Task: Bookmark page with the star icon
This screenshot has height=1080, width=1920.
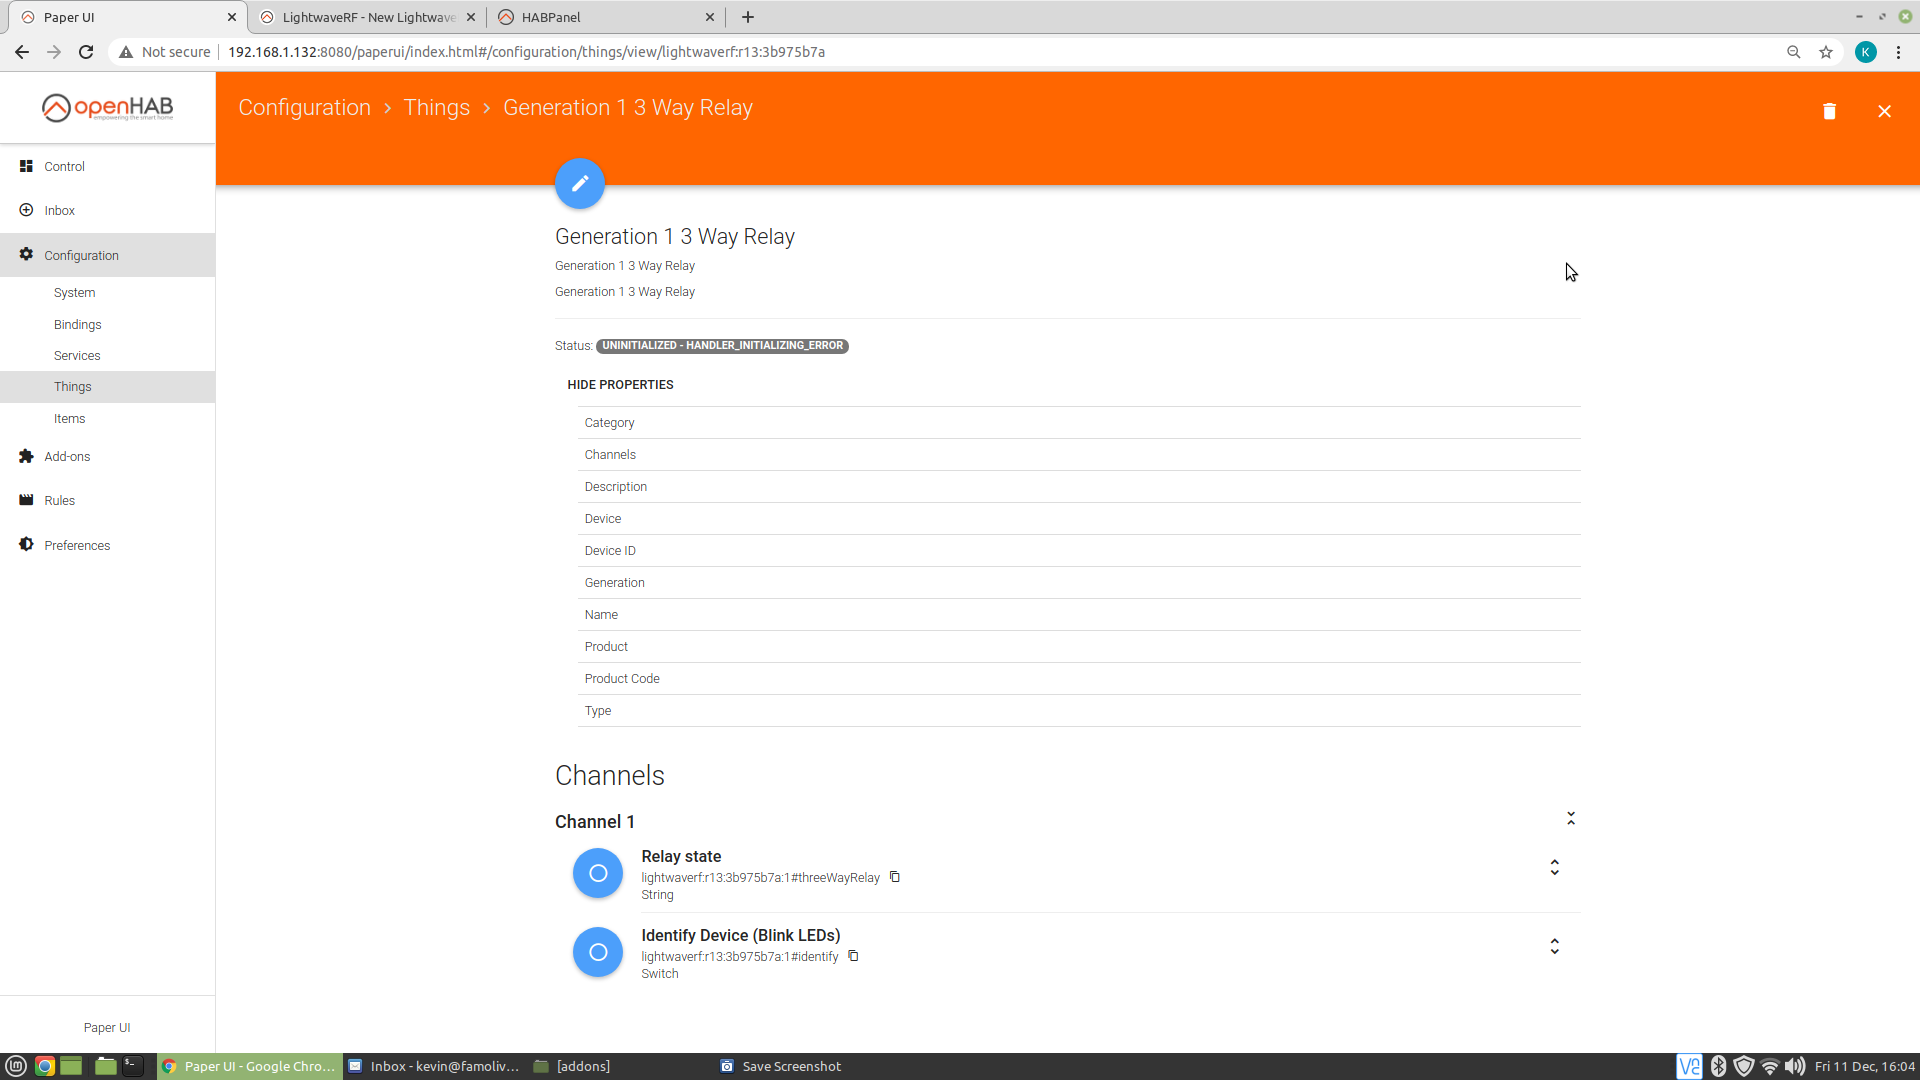Action: point(1826,52)
